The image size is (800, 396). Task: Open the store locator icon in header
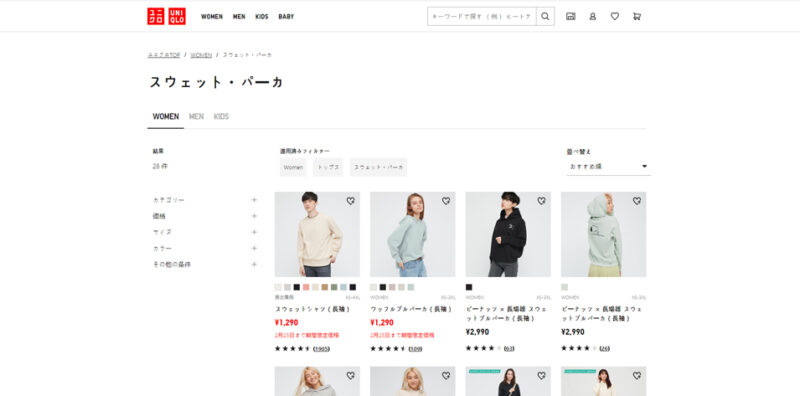coord(570,16)
